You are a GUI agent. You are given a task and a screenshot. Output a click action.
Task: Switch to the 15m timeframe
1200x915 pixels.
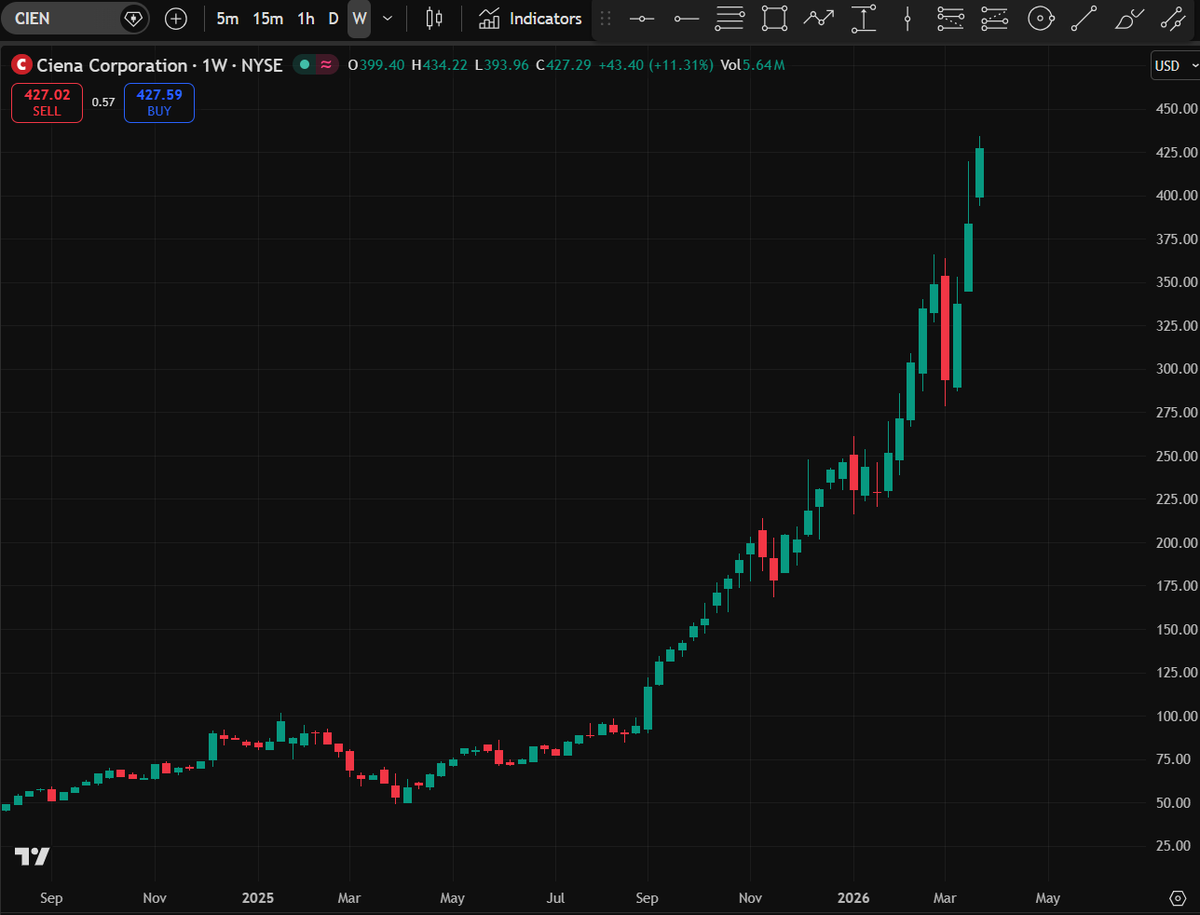pos(268,18)
